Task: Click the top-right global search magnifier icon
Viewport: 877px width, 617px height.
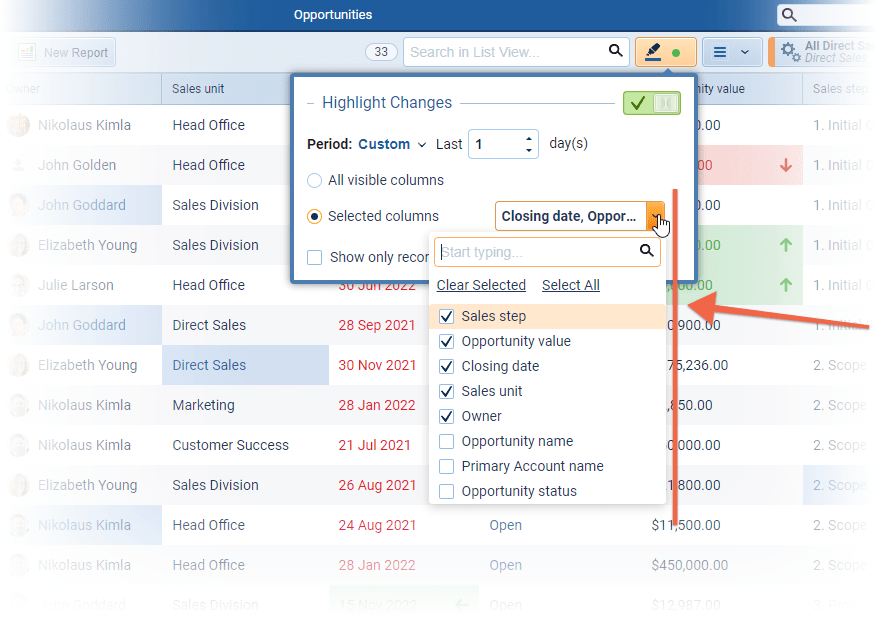Action: pos(790,15)
